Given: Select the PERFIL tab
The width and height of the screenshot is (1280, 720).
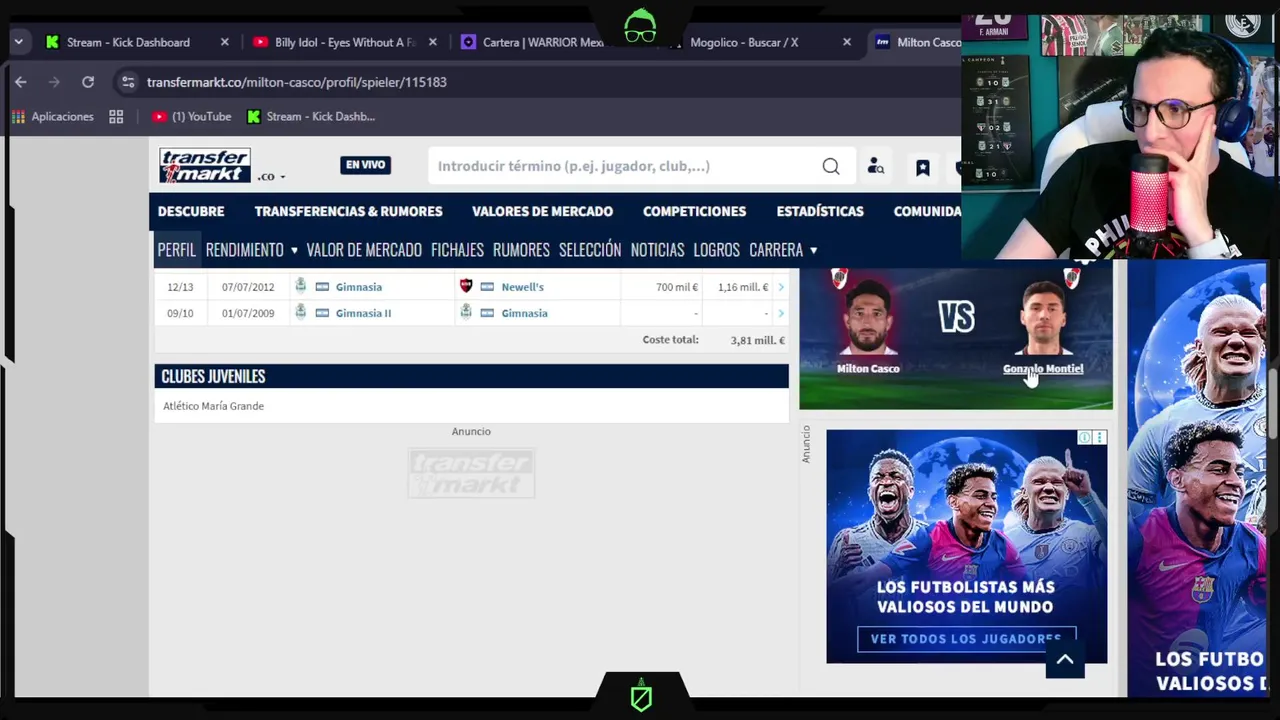Looking at the screenshot, I should click(x=177, y=250).
